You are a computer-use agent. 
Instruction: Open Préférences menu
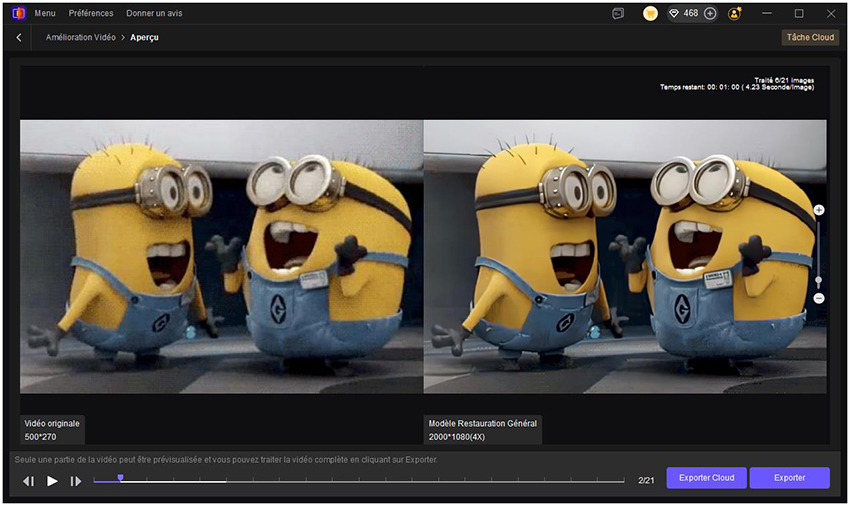(x=91, y=13)
